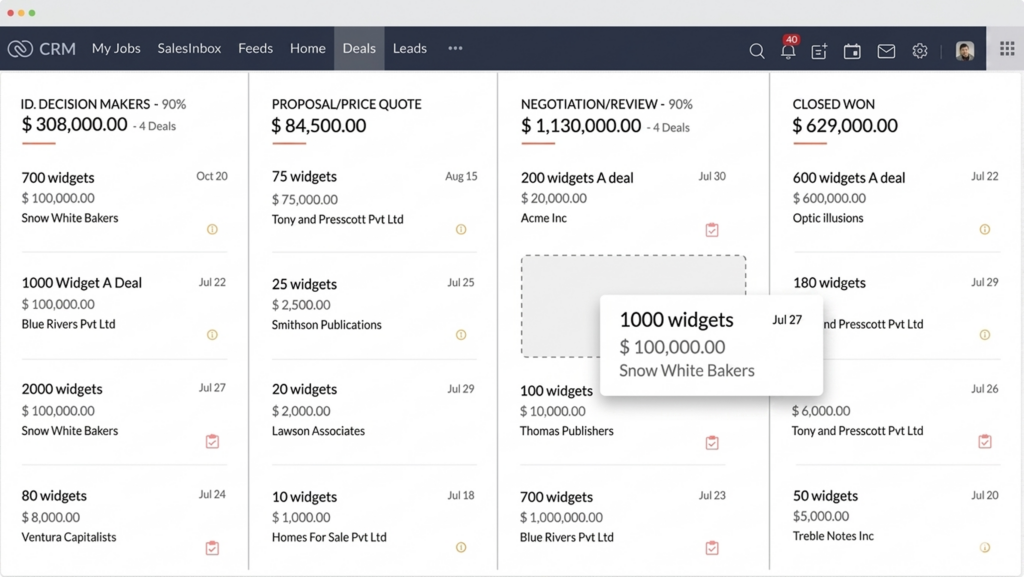Expand more modules with the ellipsis menu

coord(455,48)
